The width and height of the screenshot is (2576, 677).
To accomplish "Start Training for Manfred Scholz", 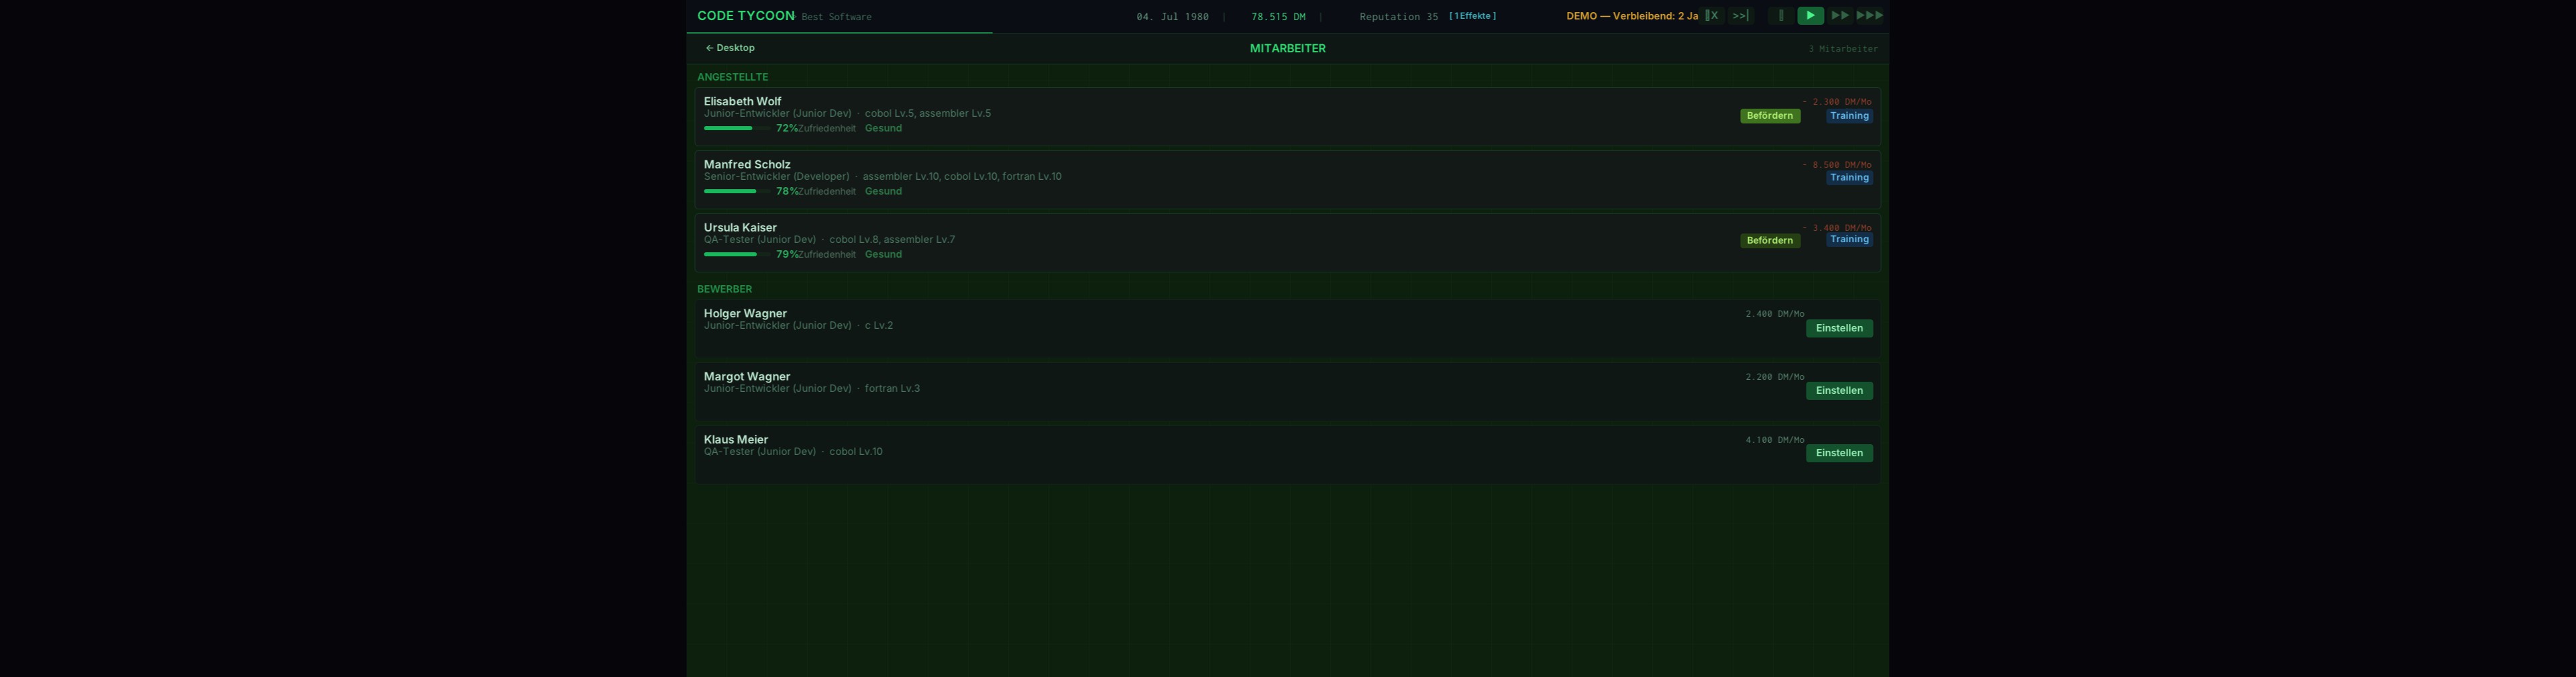I will [1849, 178].
